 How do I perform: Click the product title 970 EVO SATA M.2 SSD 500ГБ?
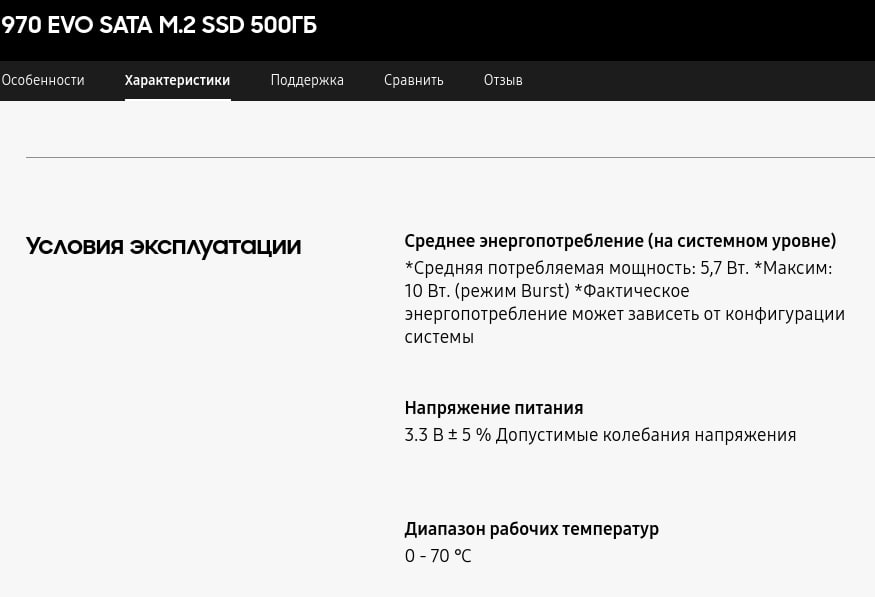158,25
